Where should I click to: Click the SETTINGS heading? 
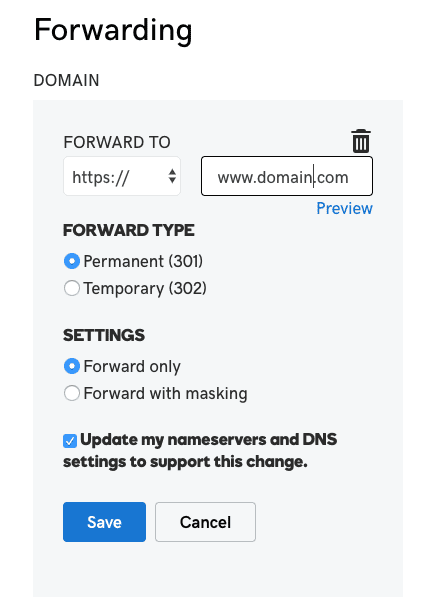point(104,335)
